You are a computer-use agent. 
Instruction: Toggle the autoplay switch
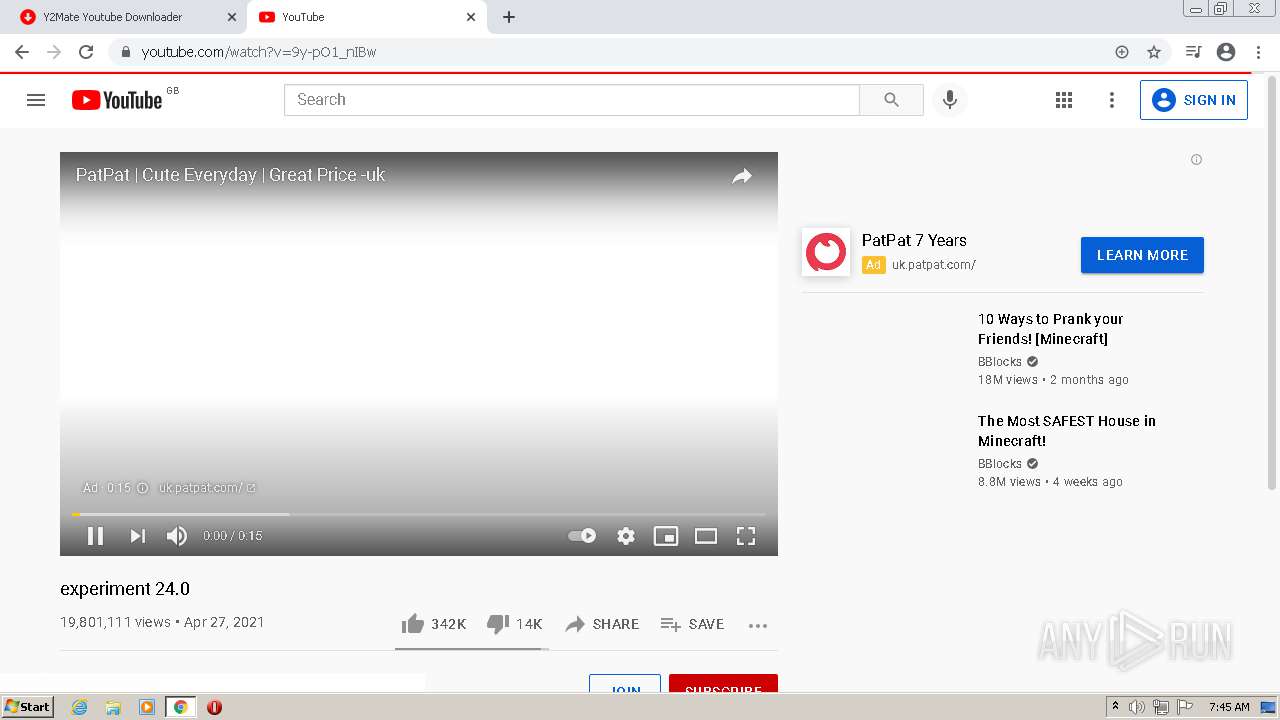pyautogui.click(x=582, y=536)
